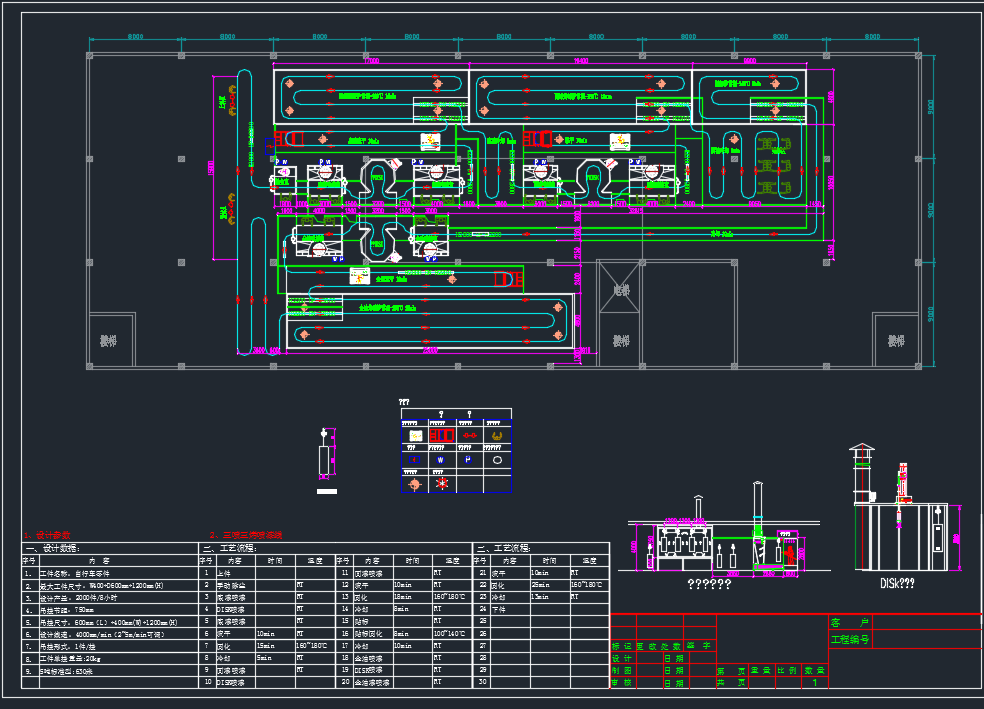Screen dimensions: 984x709
Task: Select the chimney cap on DISk elevation
Action: (862, 448)
